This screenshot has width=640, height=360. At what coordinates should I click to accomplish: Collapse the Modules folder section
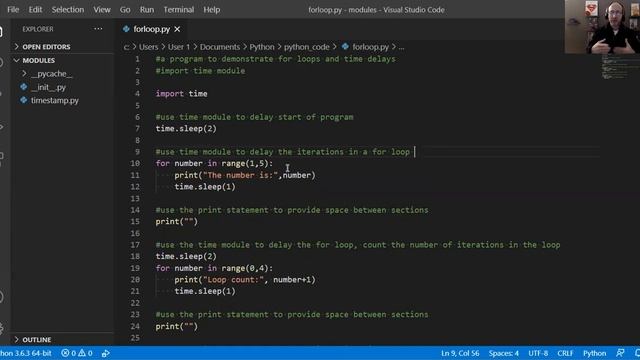[x=38, y=60]
